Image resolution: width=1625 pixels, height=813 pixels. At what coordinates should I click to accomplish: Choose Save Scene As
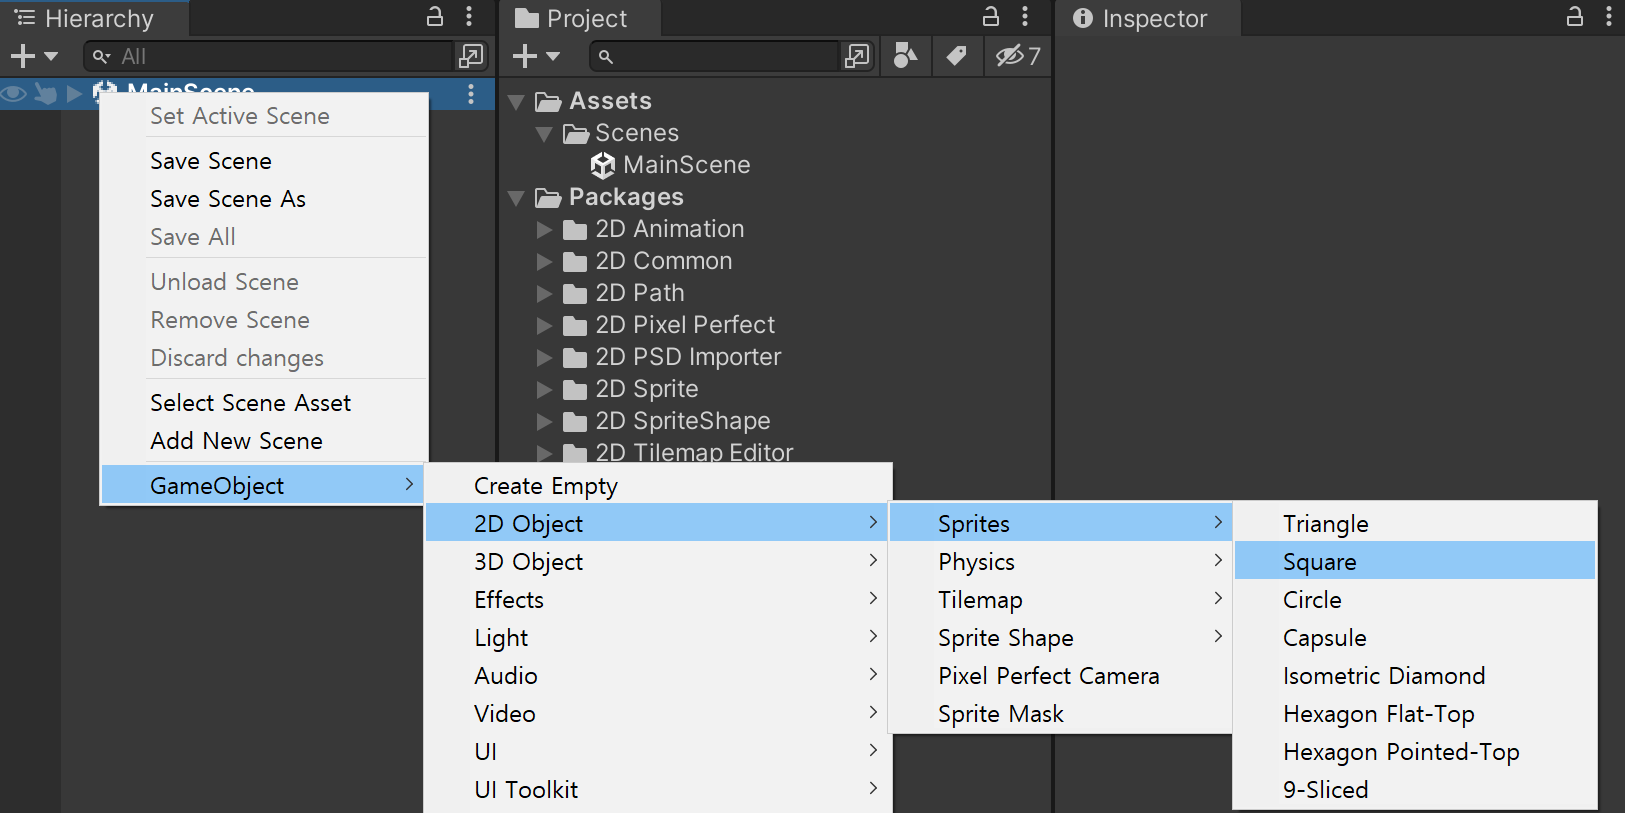pyautogui.click(x=264, y=199)
